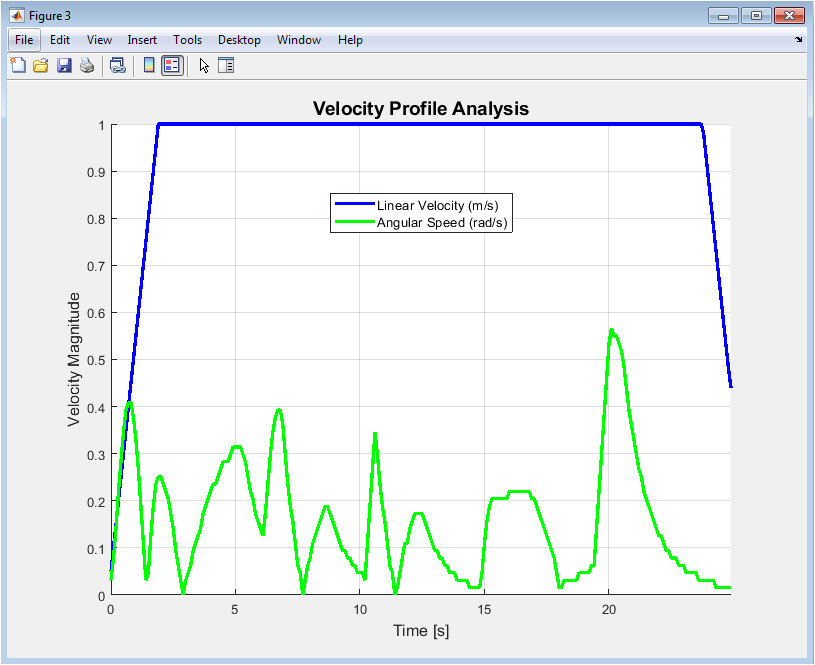The height and width of the screenshot is (665, 815).
Task: Open the Property Inspector toolbar icon
Action: point(226,66)
